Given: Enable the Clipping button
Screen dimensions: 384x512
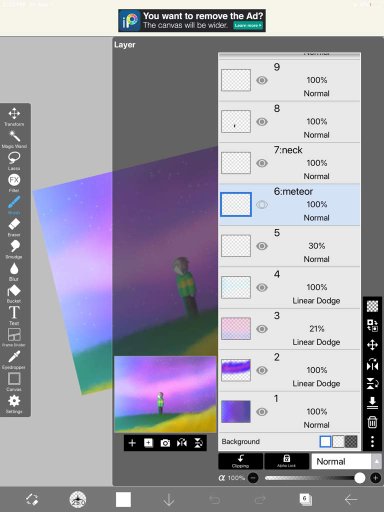Looking at the screenshot, I should click(240, 461).
